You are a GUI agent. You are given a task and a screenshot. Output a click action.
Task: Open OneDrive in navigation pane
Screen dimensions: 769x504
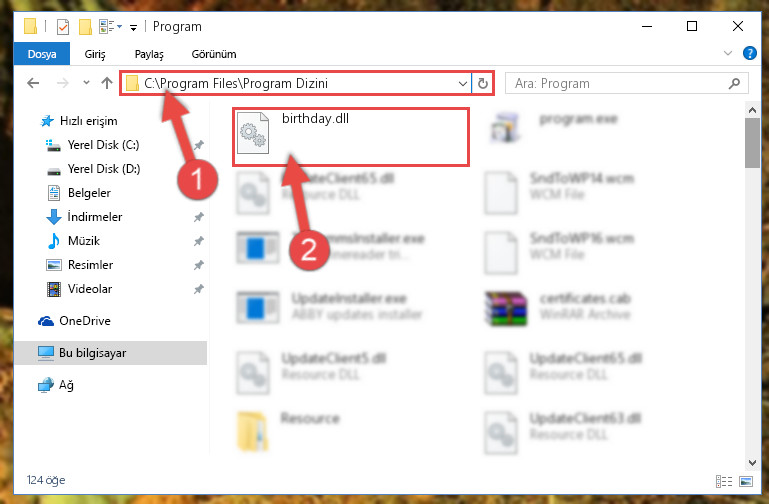[85, 321]
